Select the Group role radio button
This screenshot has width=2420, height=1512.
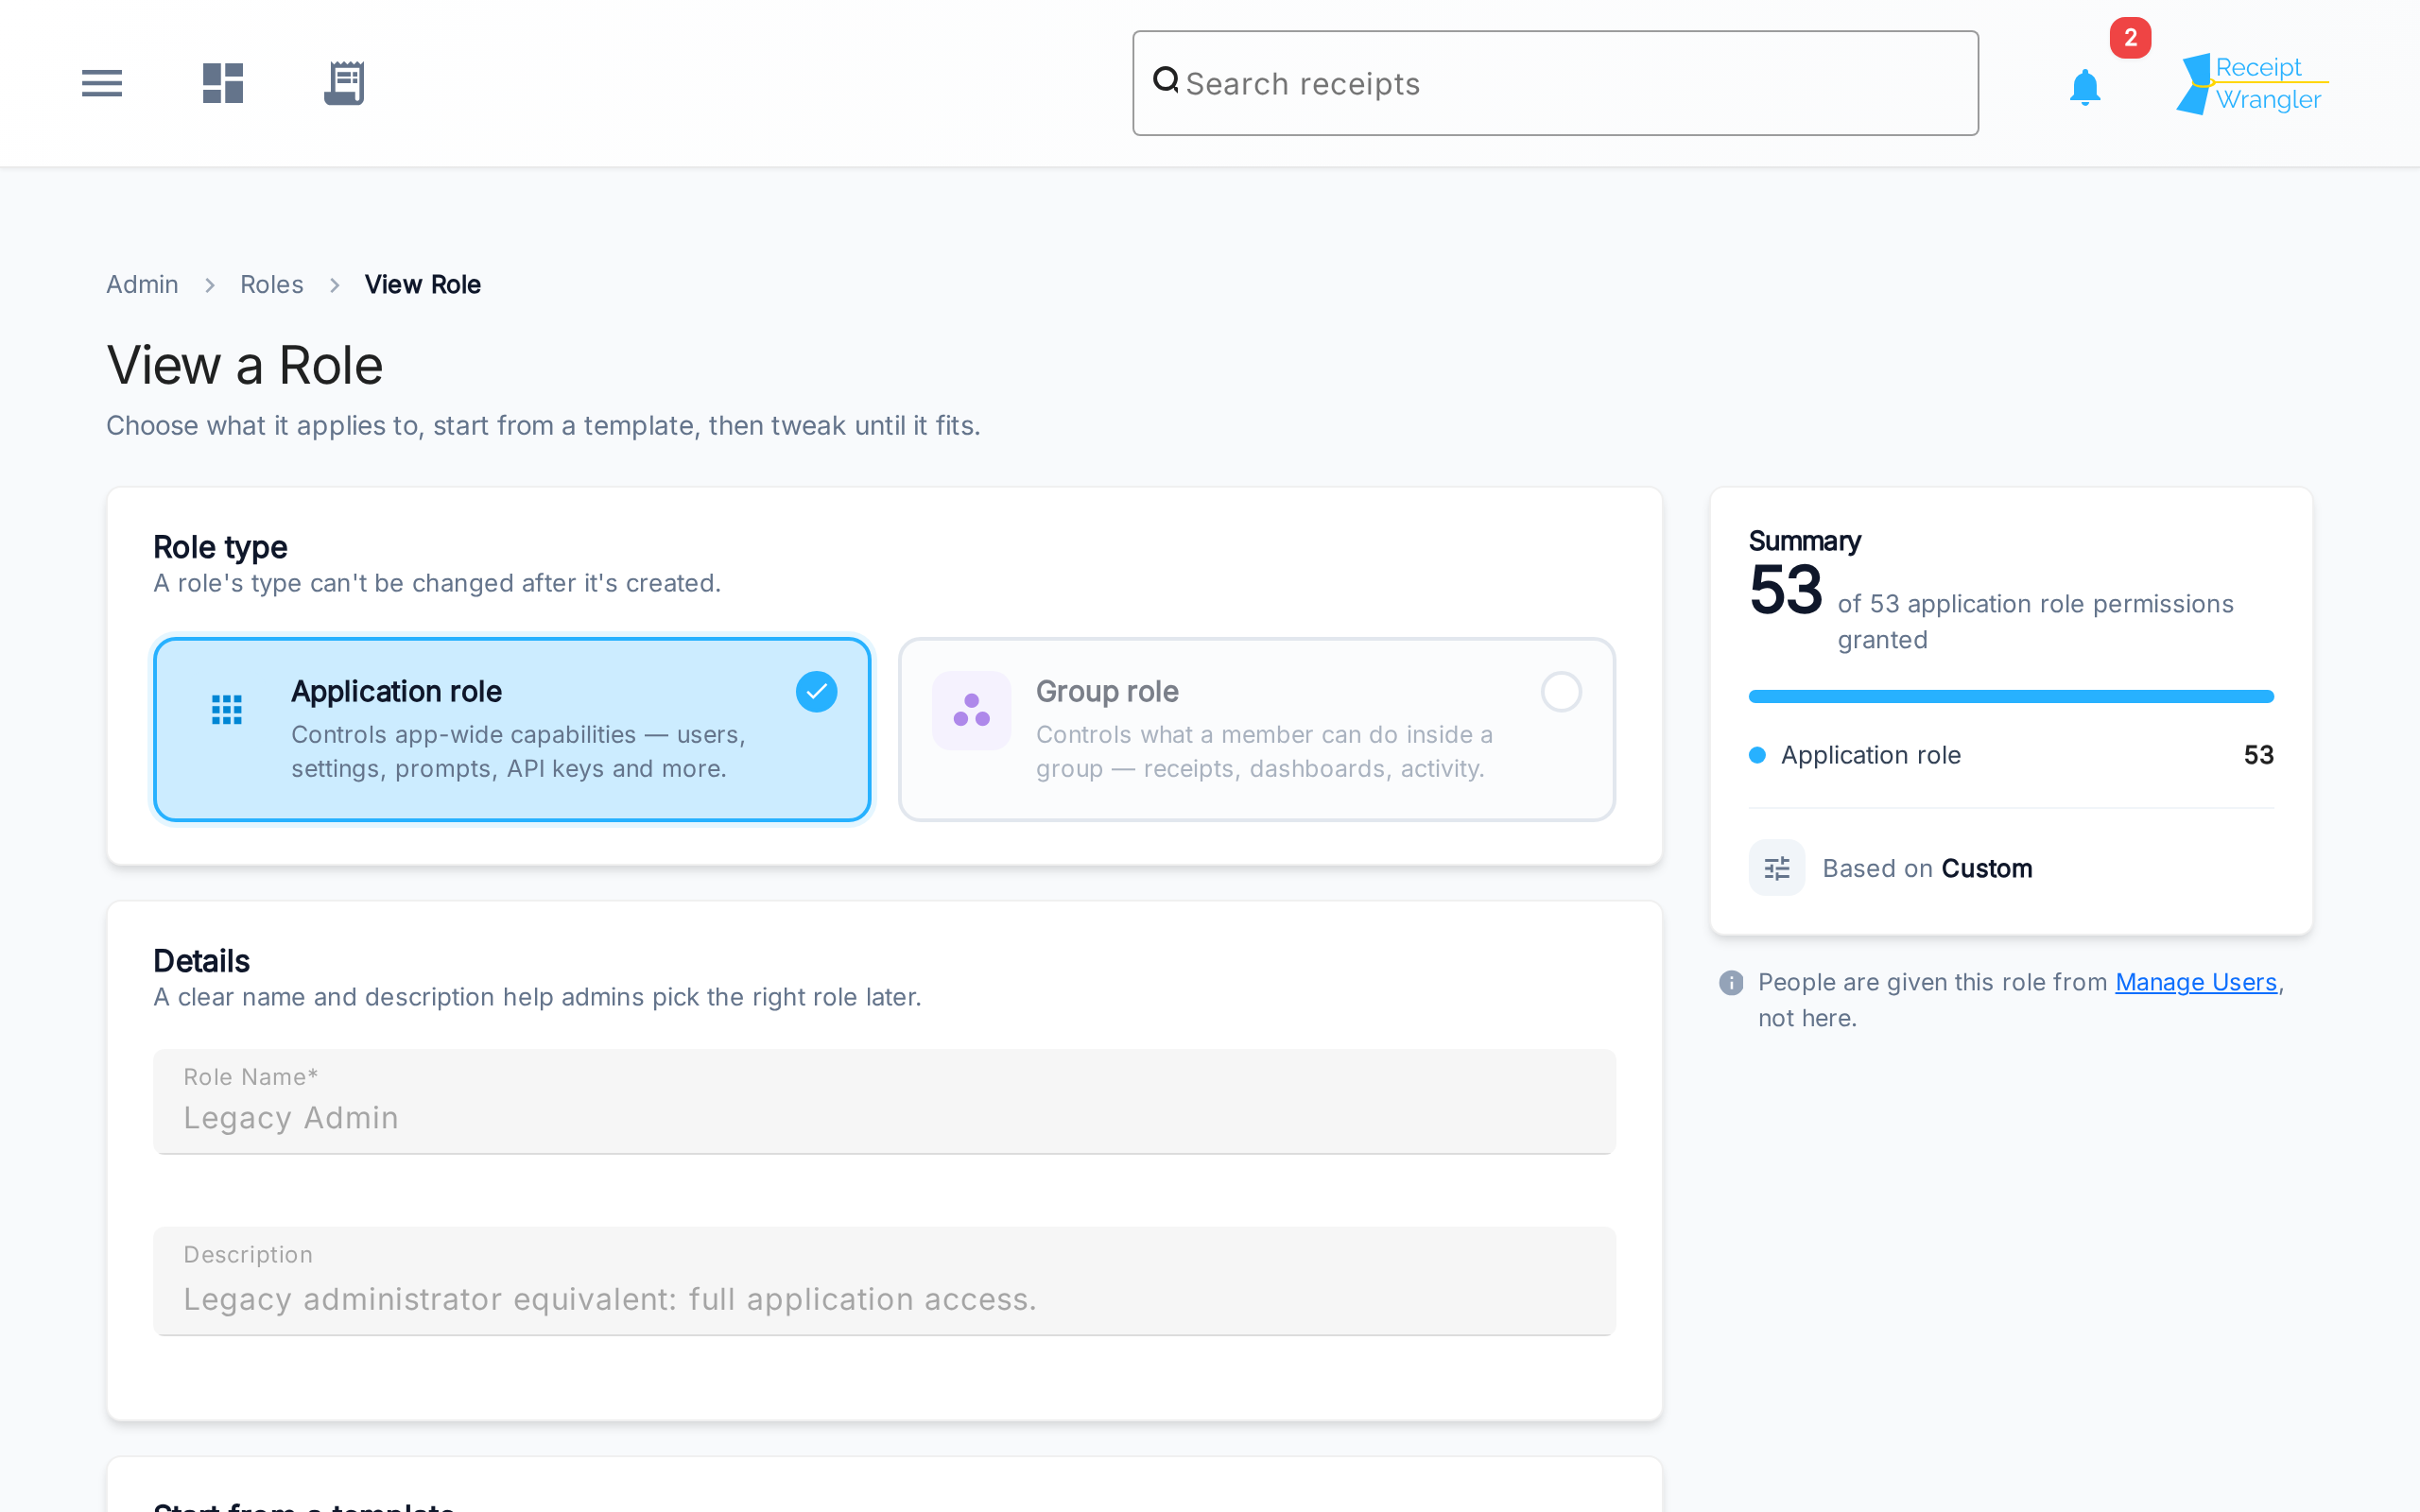pyautogui.click(x=1560, y=692)
